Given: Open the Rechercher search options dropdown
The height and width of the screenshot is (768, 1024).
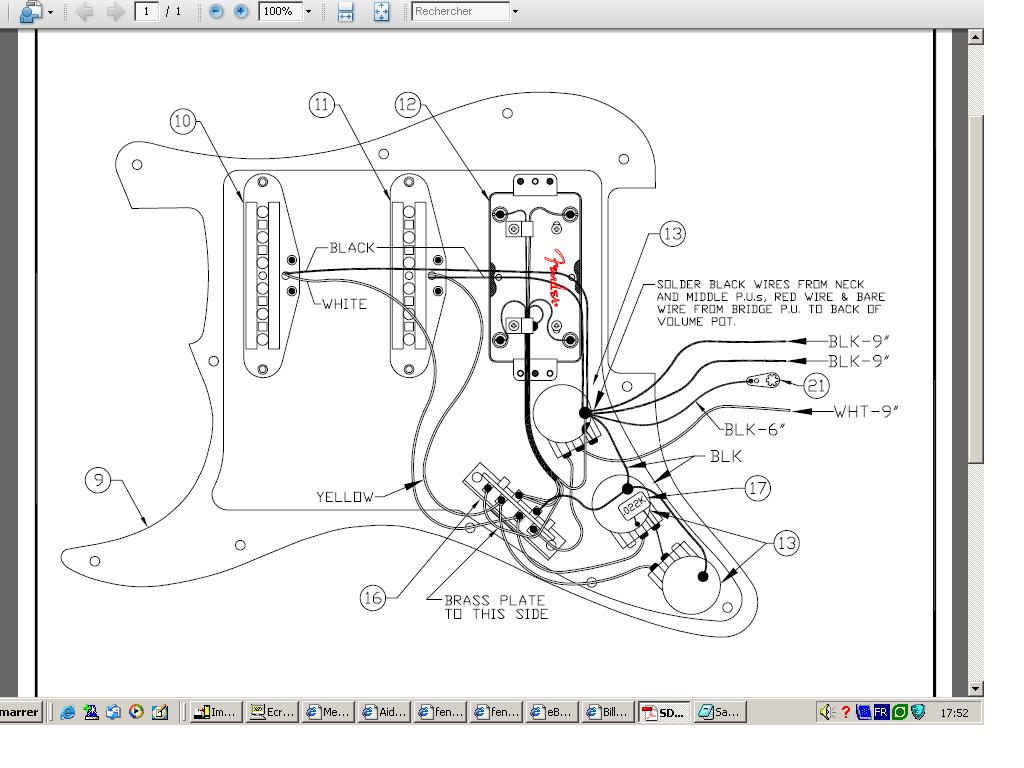Looking at the screenshot, I should coord(515,12).
